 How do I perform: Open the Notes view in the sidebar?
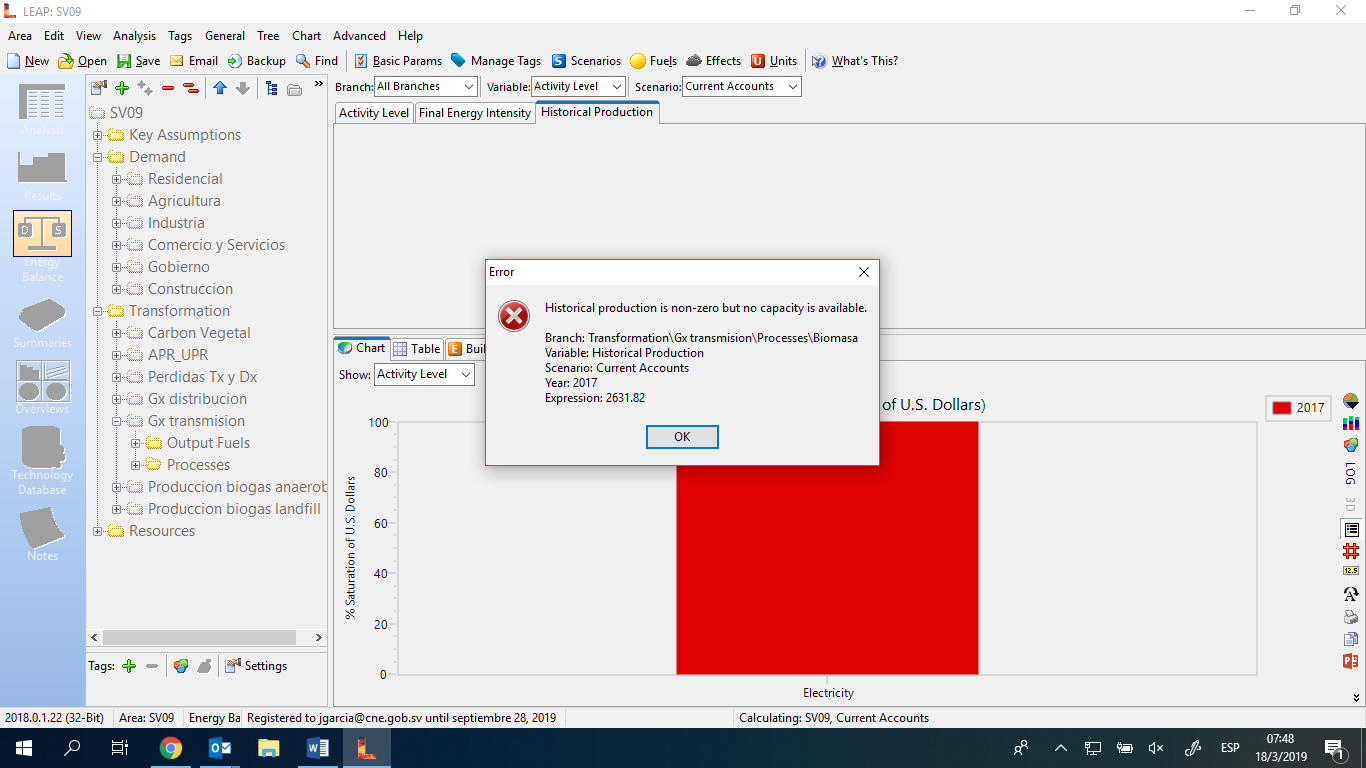point(42,534)
